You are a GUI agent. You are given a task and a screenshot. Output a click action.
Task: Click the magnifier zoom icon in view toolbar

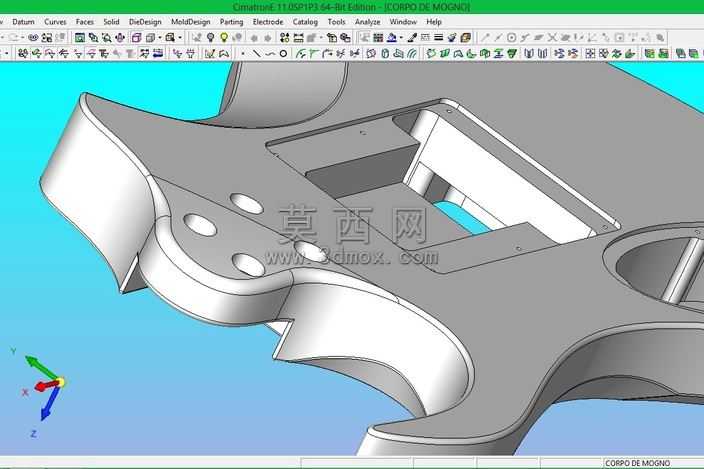tap(106, 38)
